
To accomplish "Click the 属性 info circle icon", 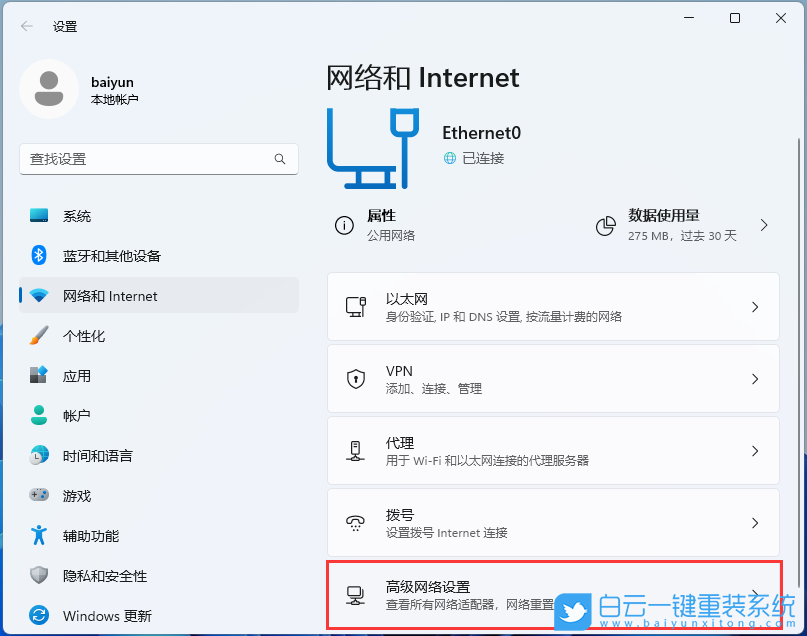I will point(343,225).
